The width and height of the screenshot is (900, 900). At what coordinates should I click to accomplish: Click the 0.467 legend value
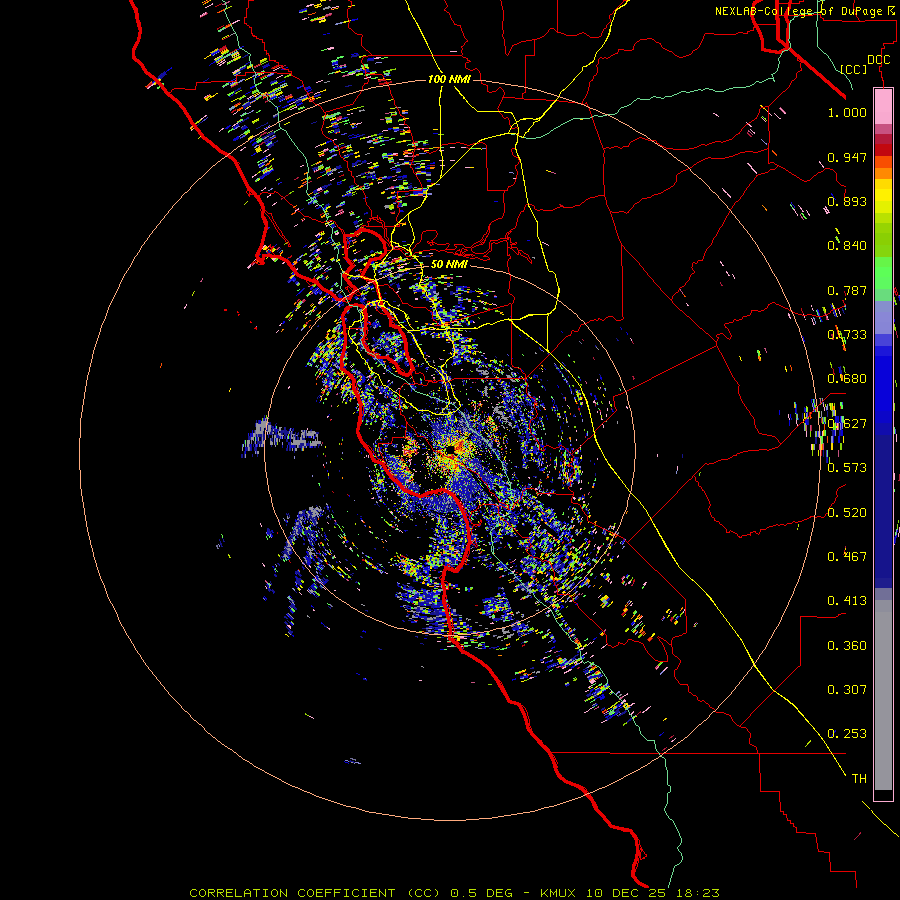click(x=847, y=557)
